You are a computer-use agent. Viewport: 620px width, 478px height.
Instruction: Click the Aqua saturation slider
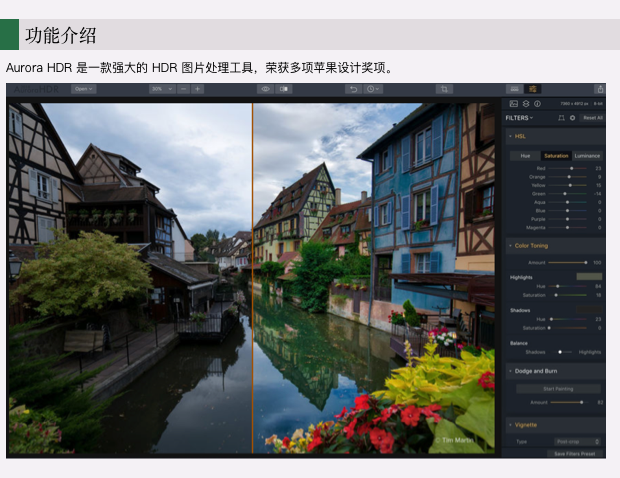567,202
